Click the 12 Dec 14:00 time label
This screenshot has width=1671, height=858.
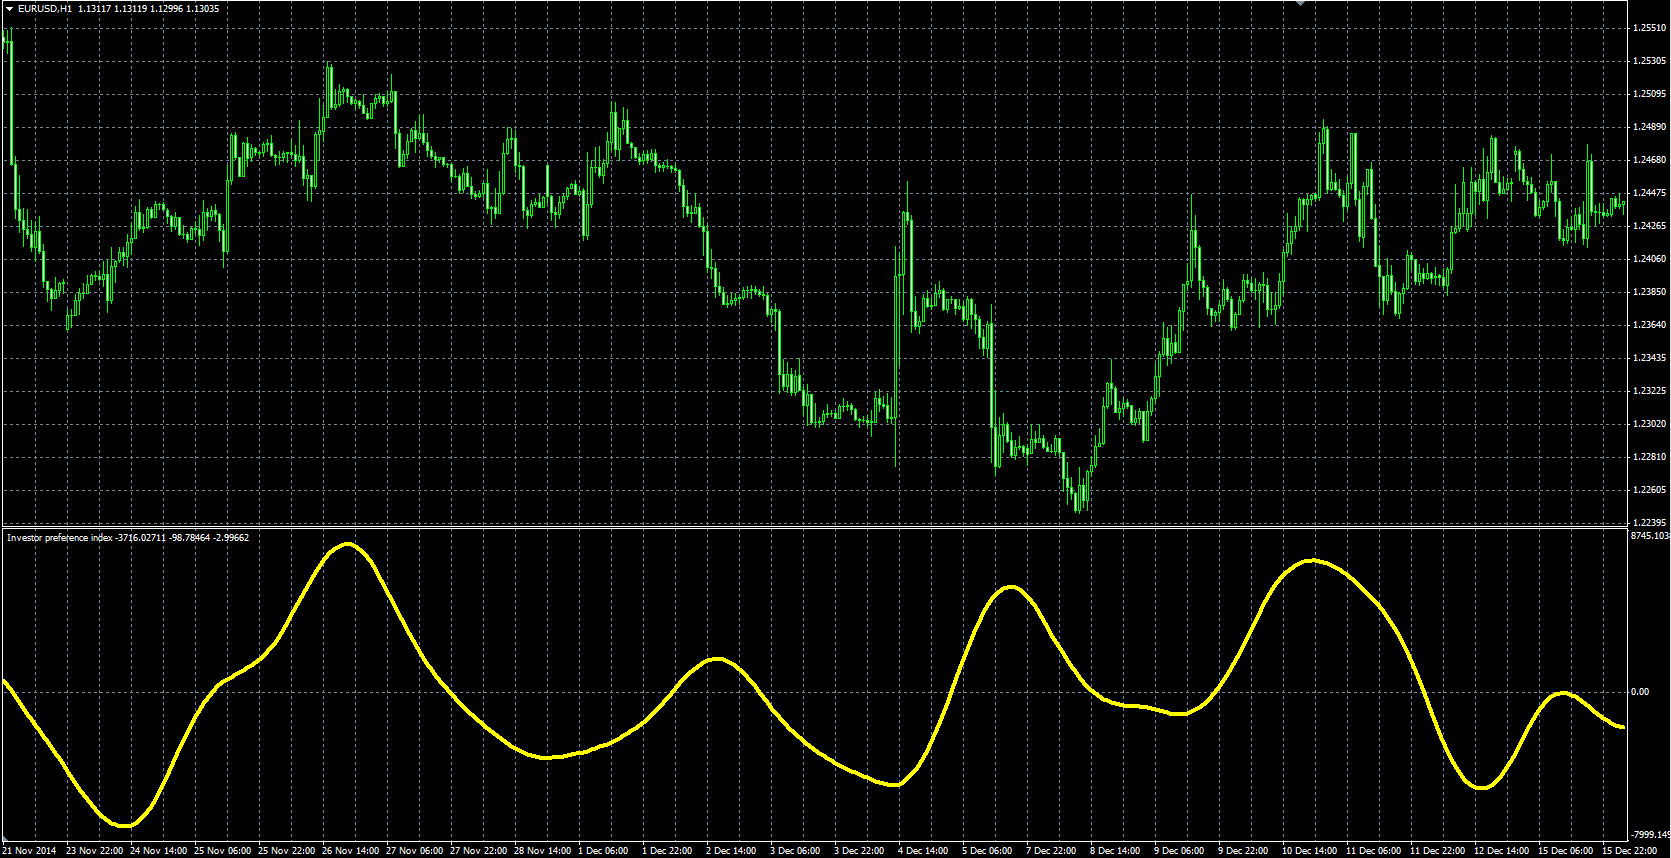click(x=1502, y=851)
